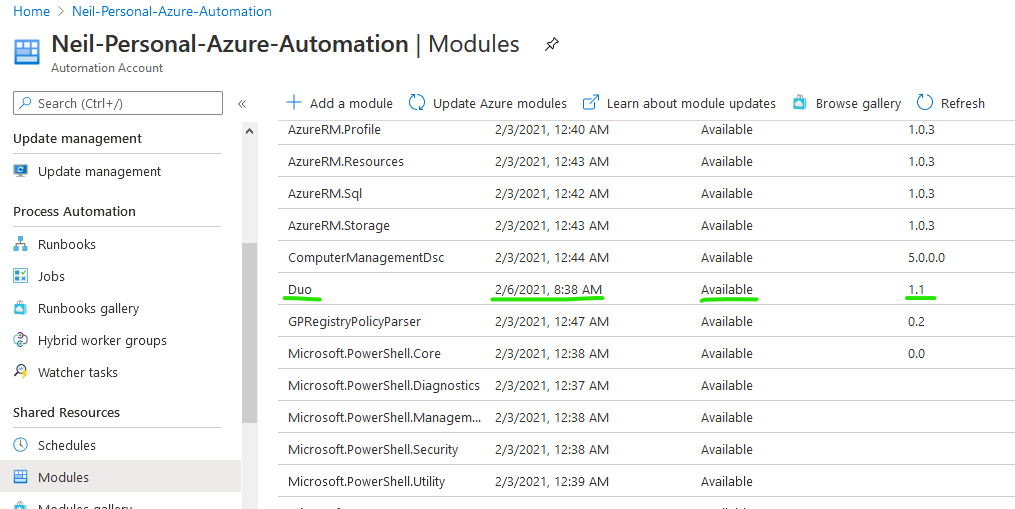Select the AzureRM.Resources module row
The height and width of the screenshot is (509, 1015).
click(x=647, y=161)
